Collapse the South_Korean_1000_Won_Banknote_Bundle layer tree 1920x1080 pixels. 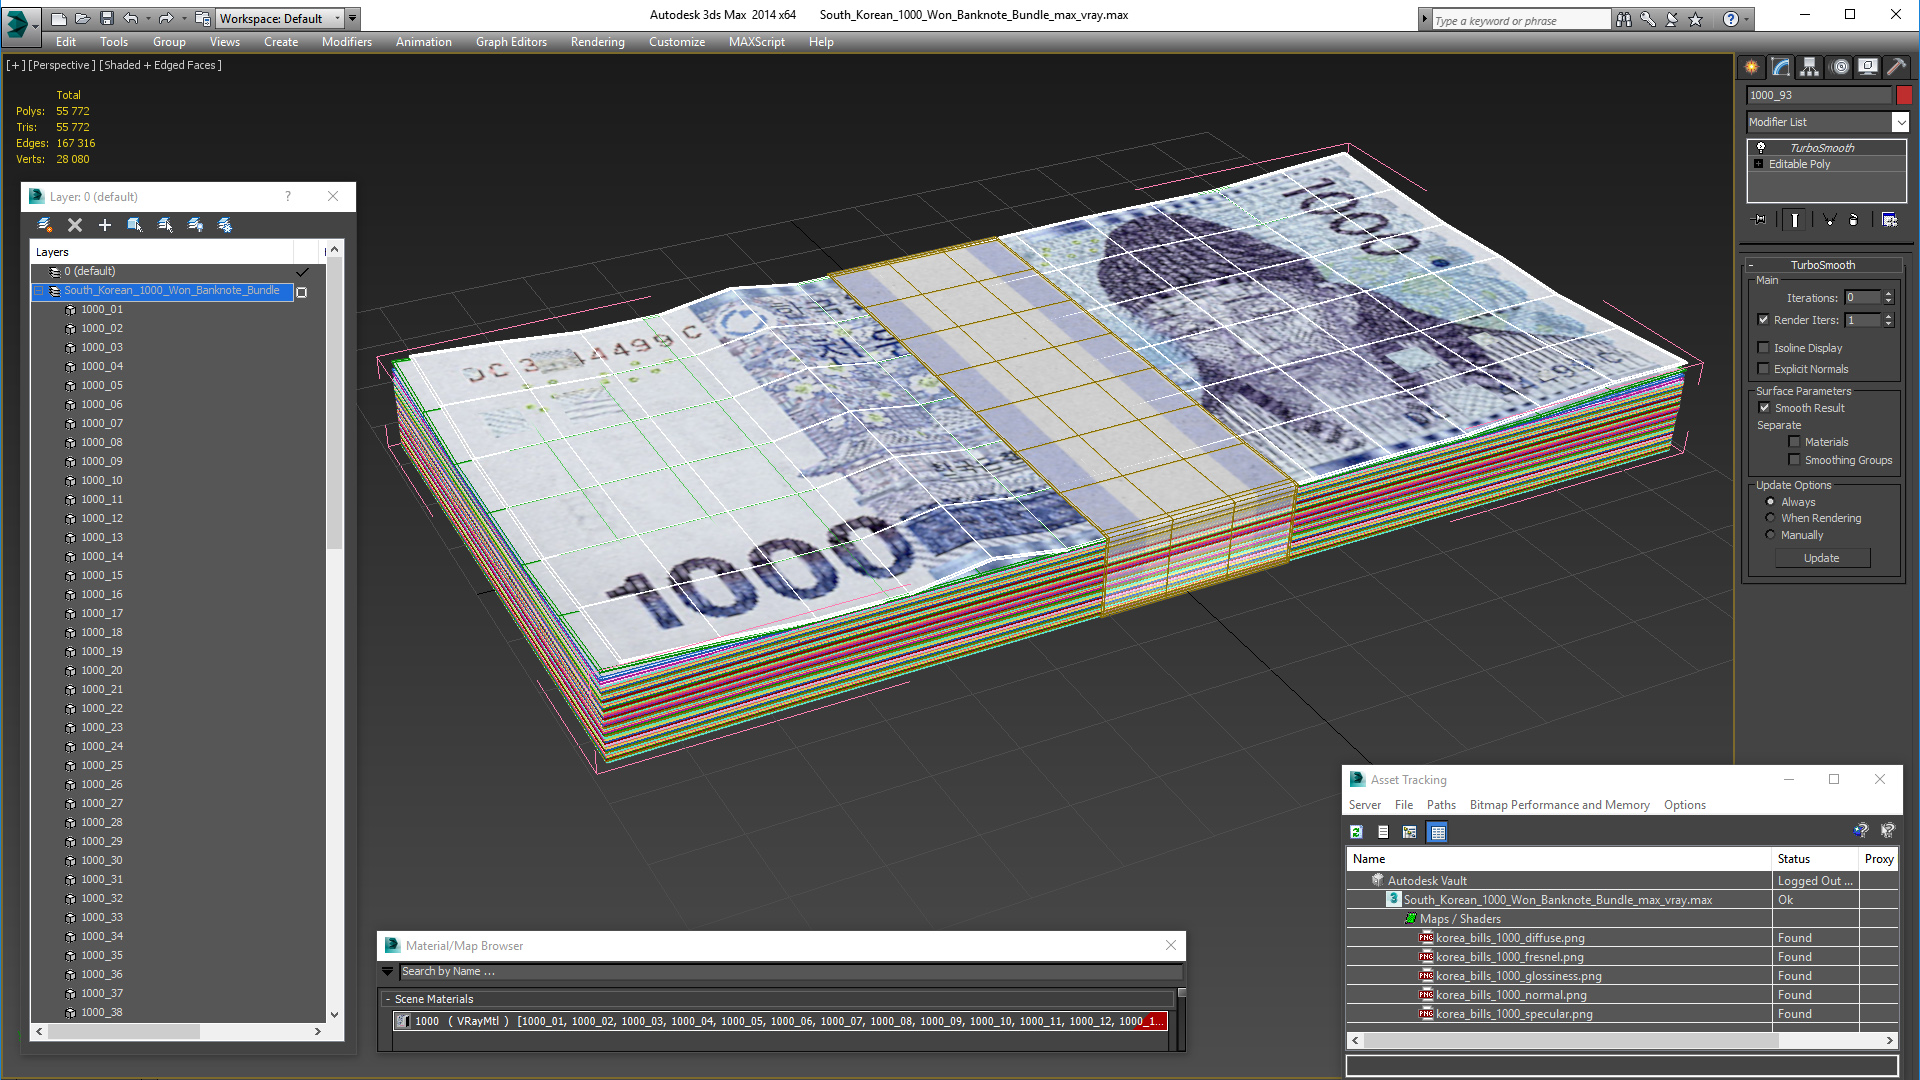(x=39, y=291)
